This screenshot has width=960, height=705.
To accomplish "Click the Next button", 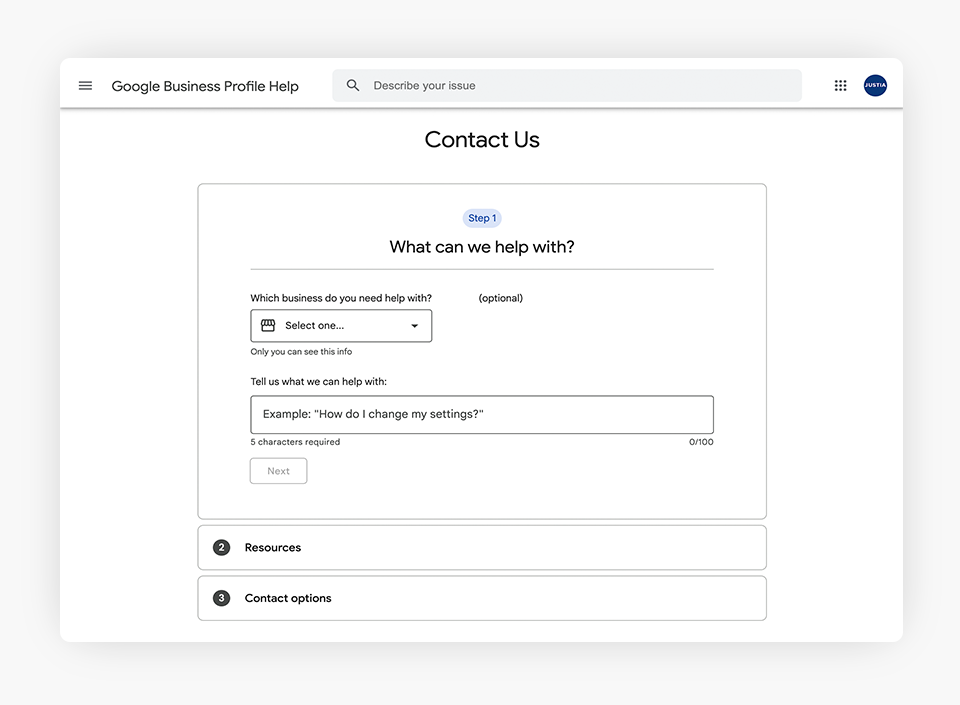I will point(278,471).
